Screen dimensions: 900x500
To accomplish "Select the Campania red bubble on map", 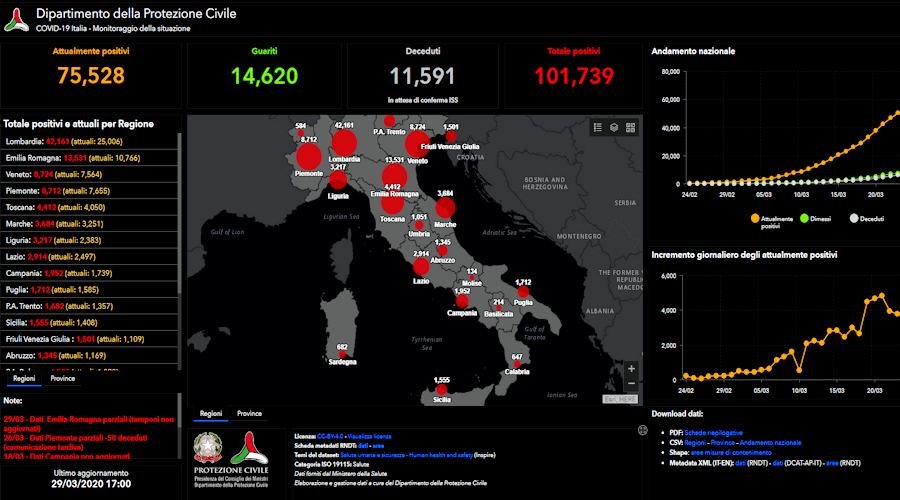I will click(462, 301).
